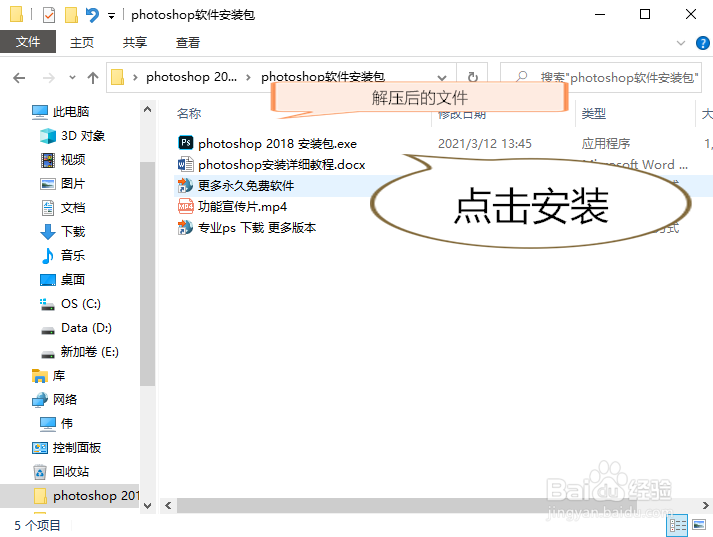Switch to large icons view

(x=699, y=525)
